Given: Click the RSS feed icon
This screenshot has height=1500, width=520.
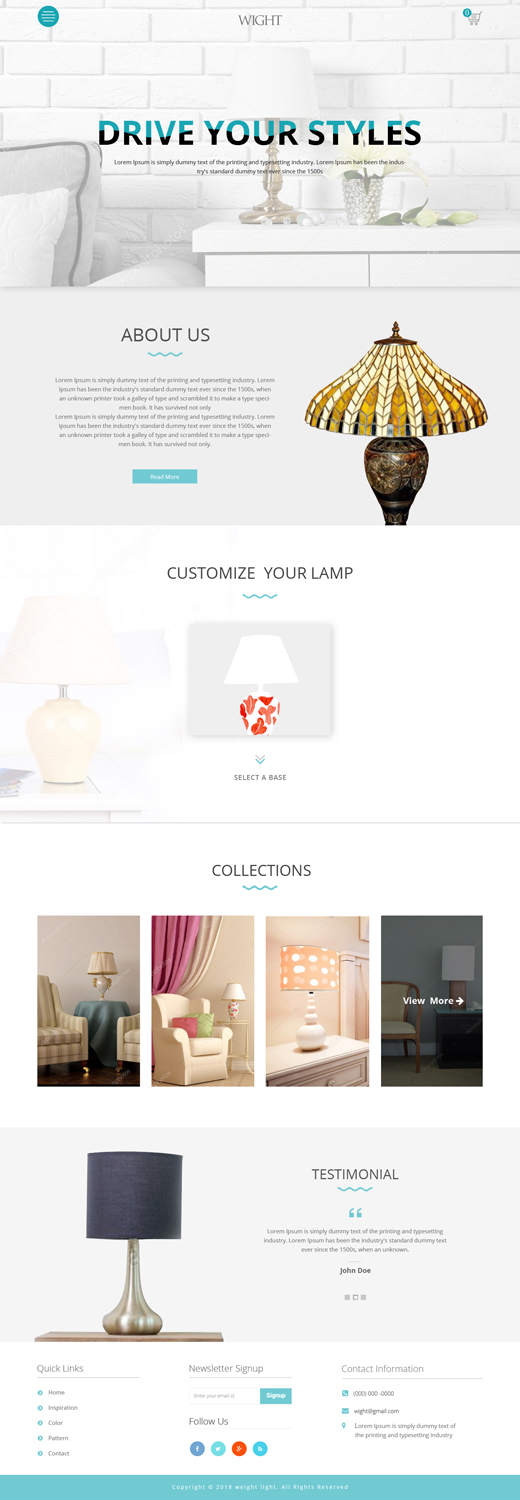Looking at the screenshot, I should point(260,1448).
